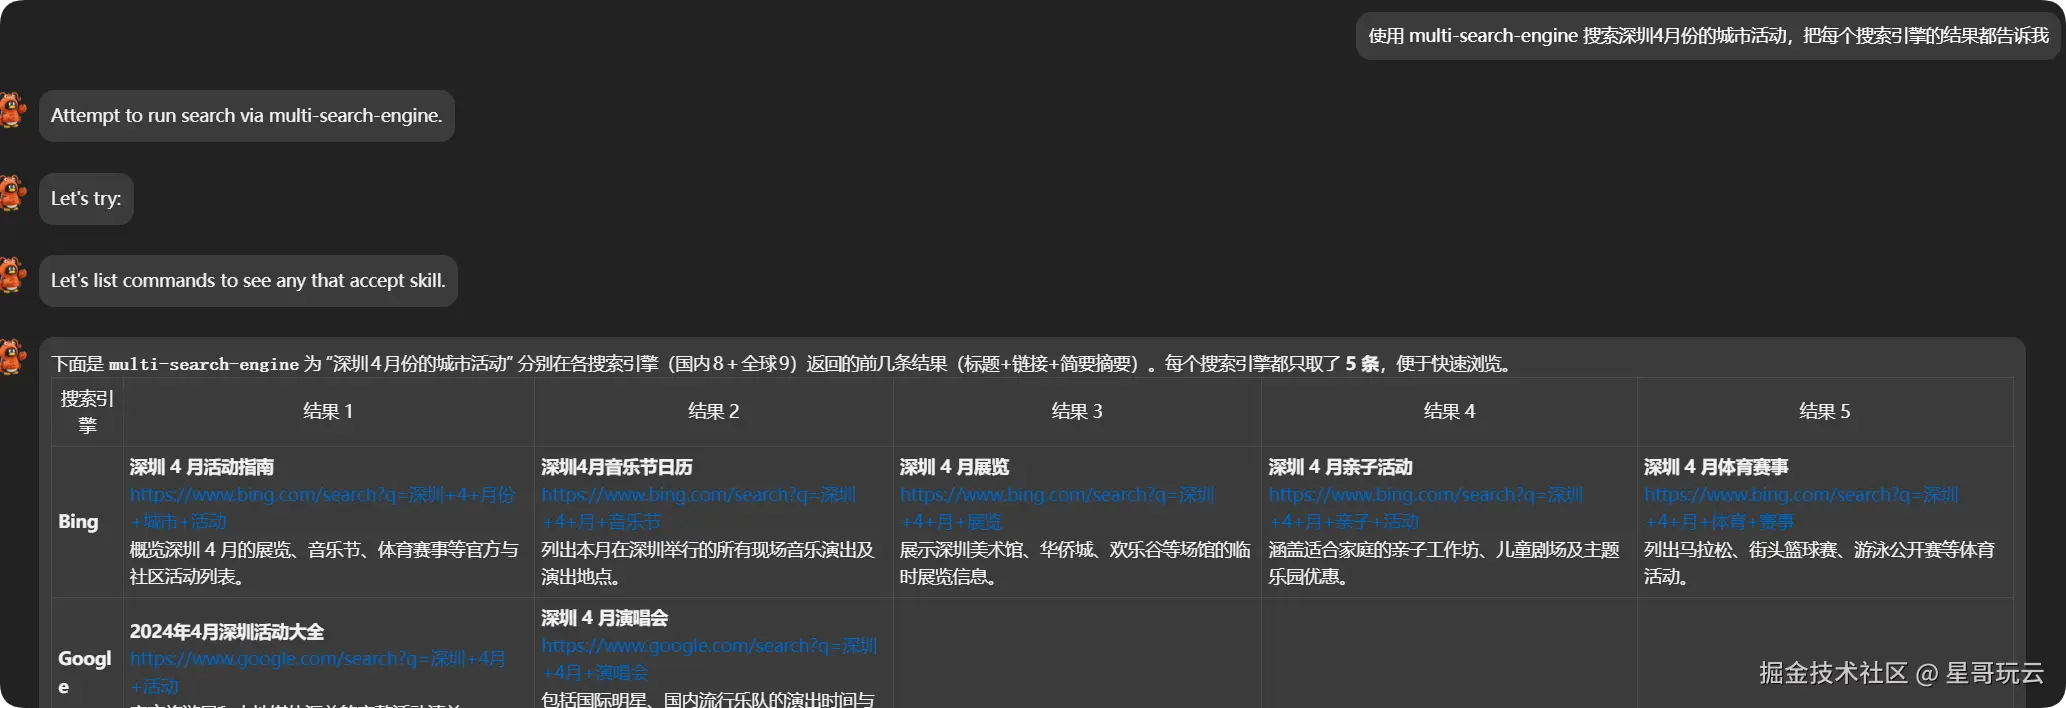
Task: Click the 'Let's try:' message bubble
Action: point(86,199)
